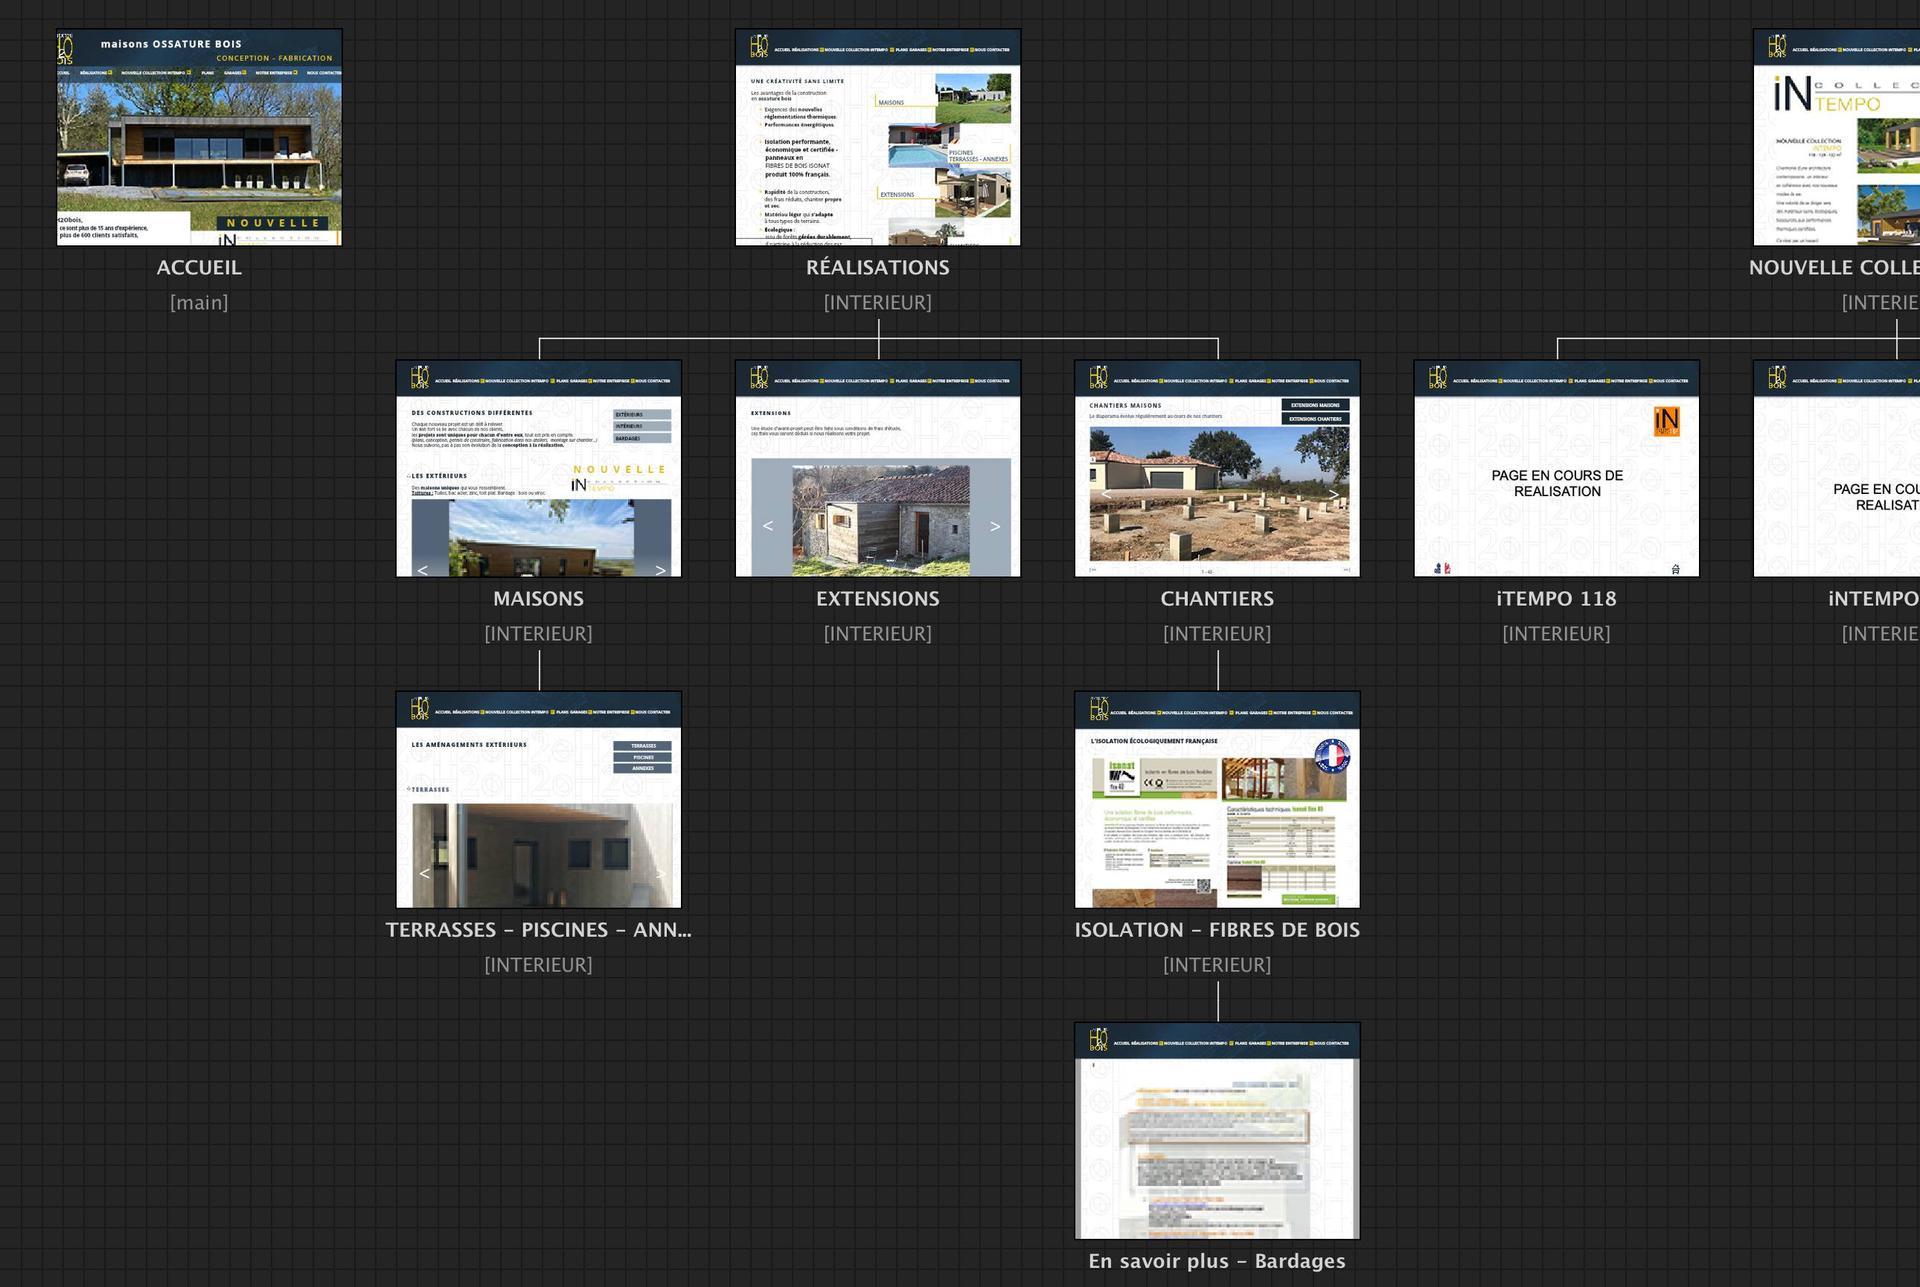Click the iTEMPO 118 page title

pyautogui.click(x=1557, y=598)
